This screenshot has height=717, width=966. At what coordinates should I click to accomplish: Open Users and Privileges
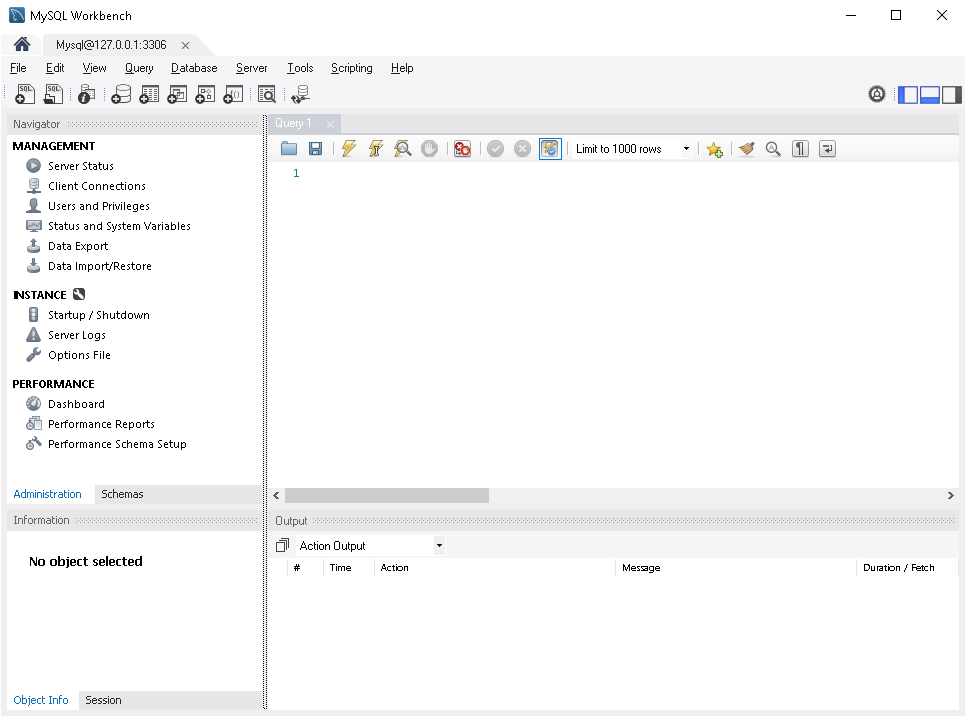(99, 206)
